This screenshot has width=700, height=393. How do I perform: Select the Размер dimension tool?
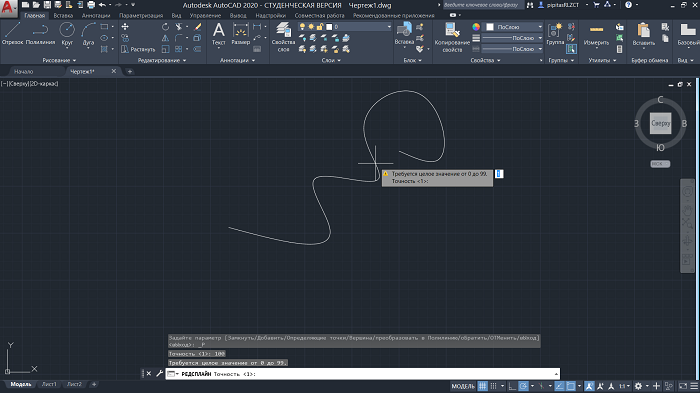(241, 34)
